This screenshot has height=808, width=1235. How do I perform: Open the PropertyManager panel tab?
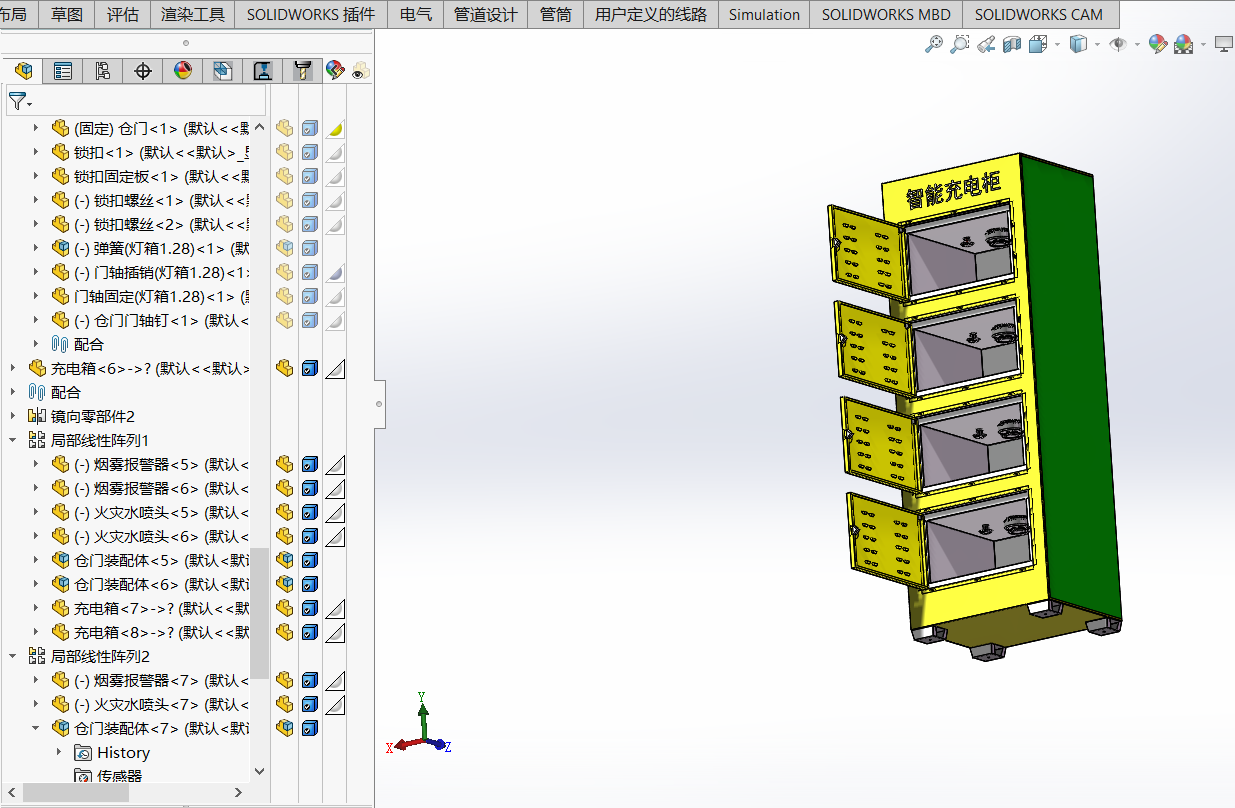63,71
